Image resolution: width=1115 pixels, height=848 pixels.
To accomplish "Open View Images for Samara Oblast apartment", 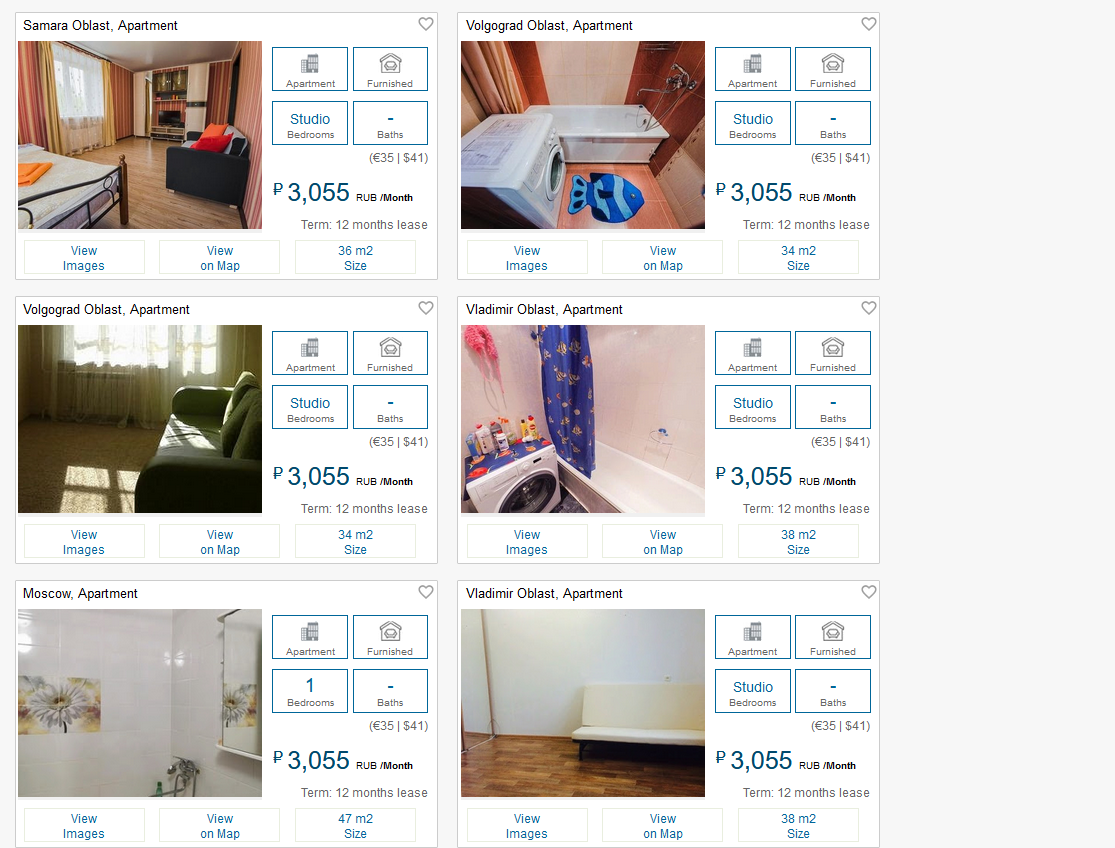I will [84, 257].
